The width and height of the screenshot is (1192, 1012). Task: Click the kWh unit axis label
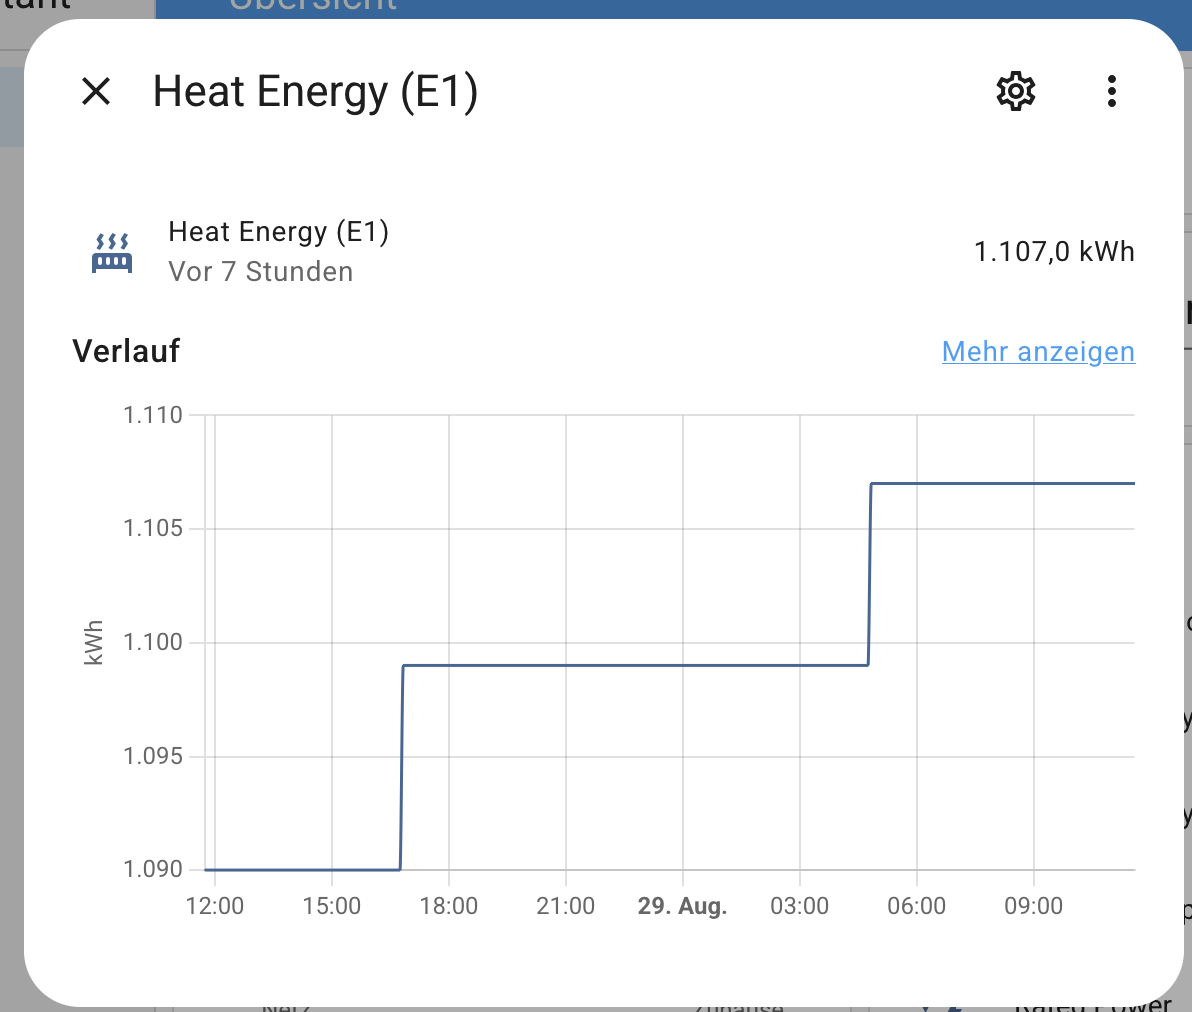pyautogui.click(x=94, y=643)
